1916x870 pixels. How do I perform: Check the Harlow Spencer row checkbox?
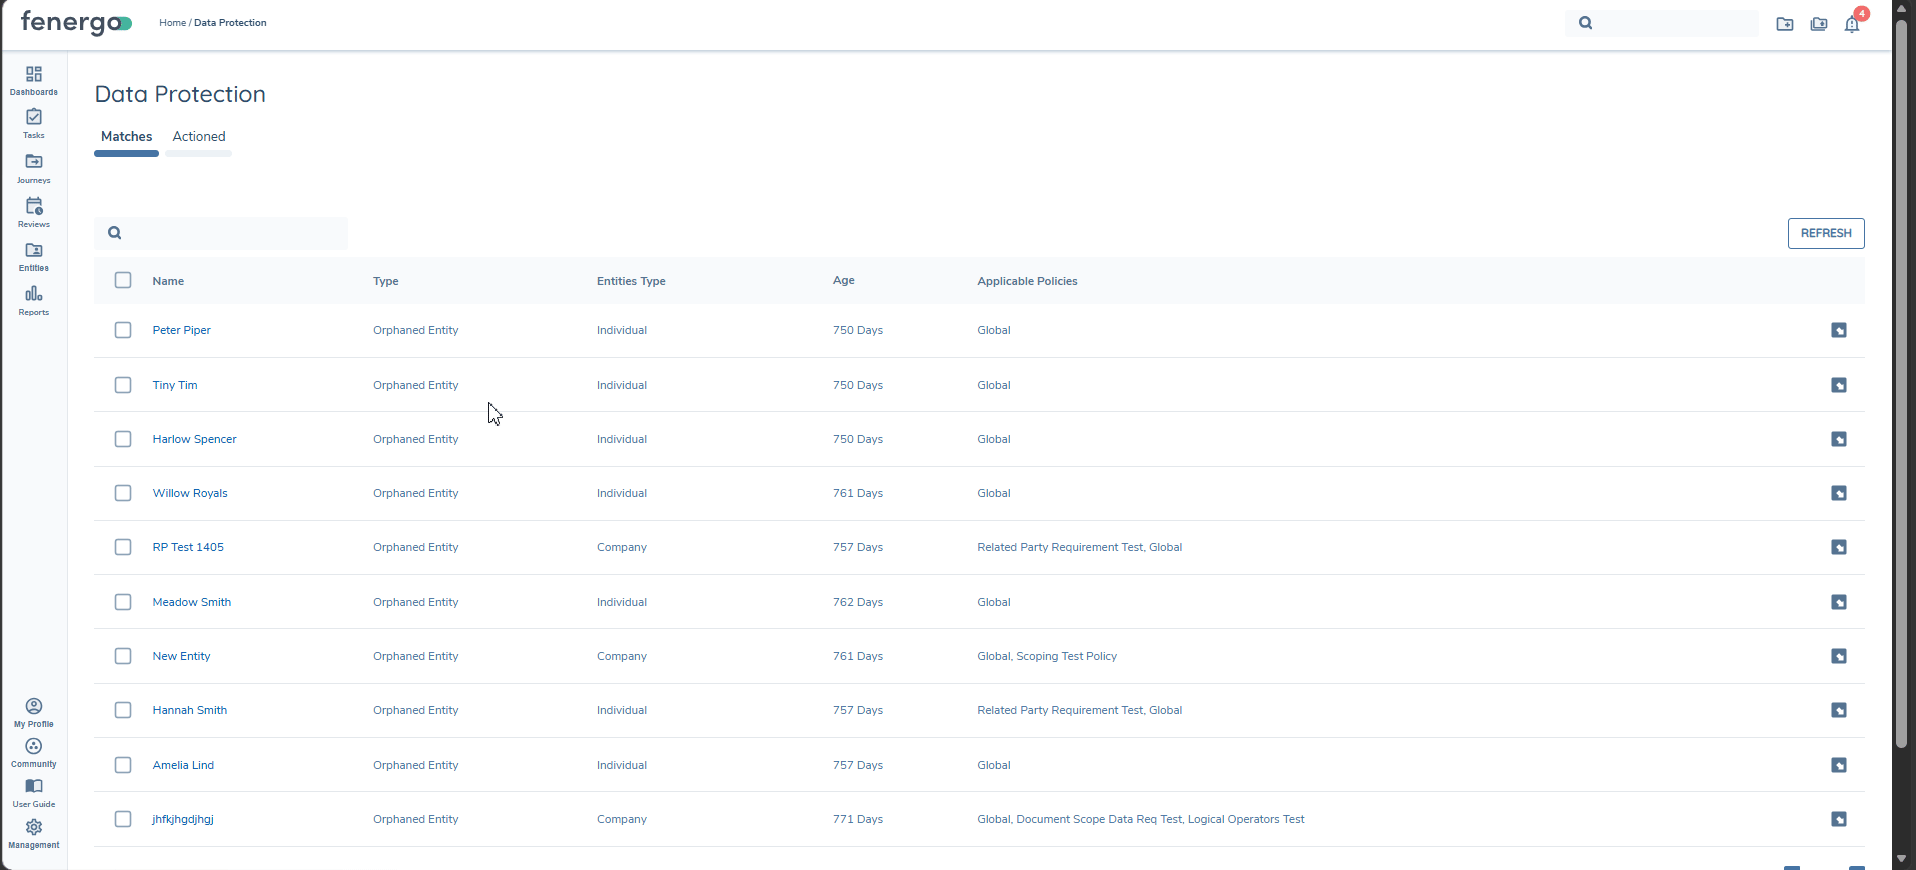tap(123, 439)
